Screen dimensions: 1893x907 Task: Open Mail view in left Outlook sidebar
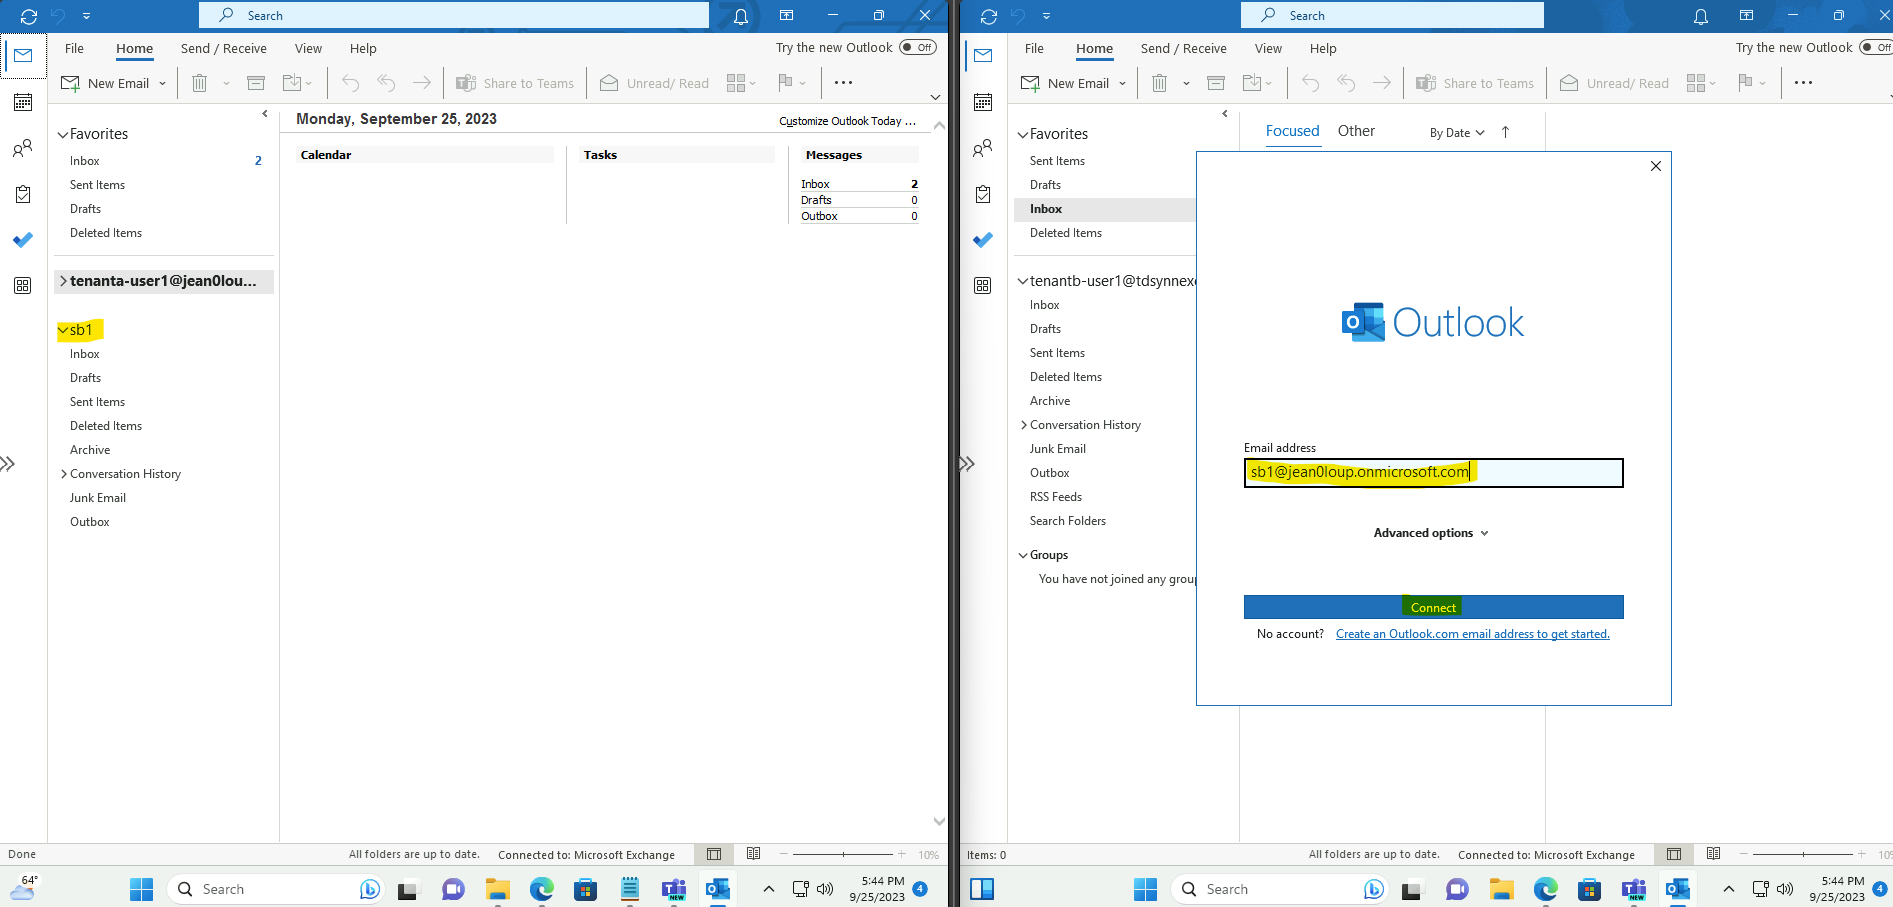click(23, 56)
